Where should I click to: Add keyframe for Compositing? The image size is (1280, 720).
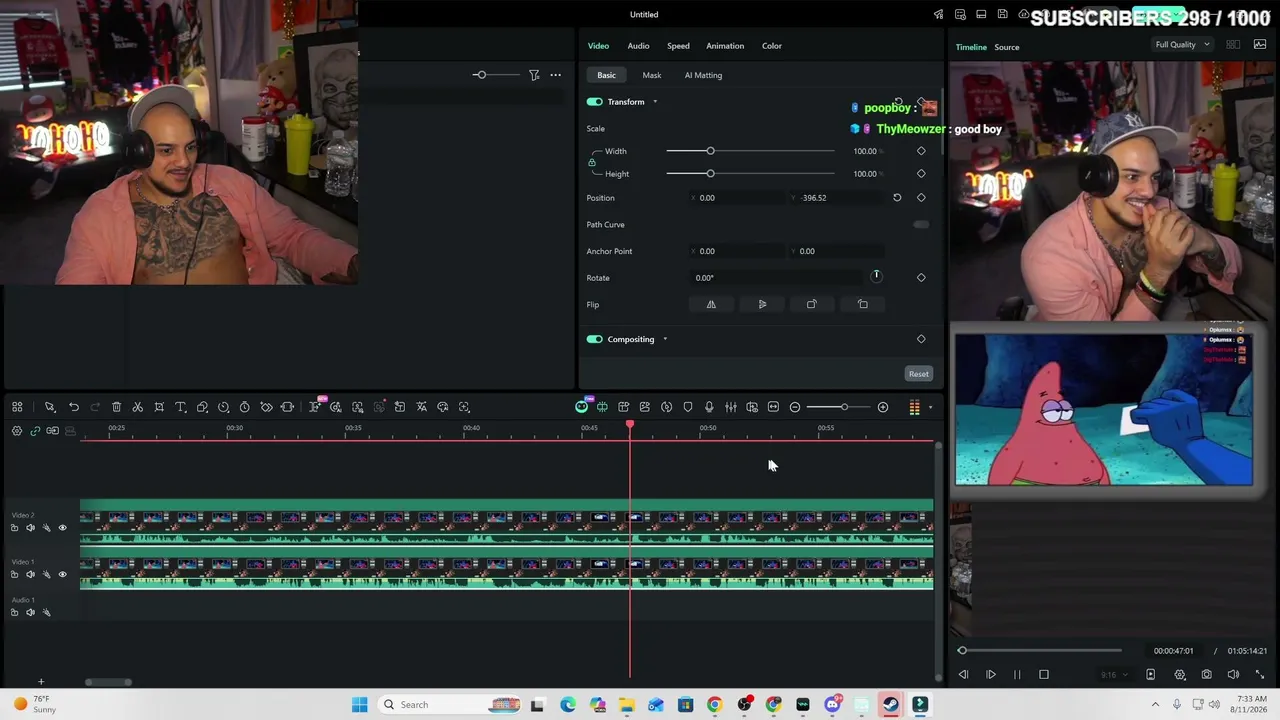click(921, 339)
